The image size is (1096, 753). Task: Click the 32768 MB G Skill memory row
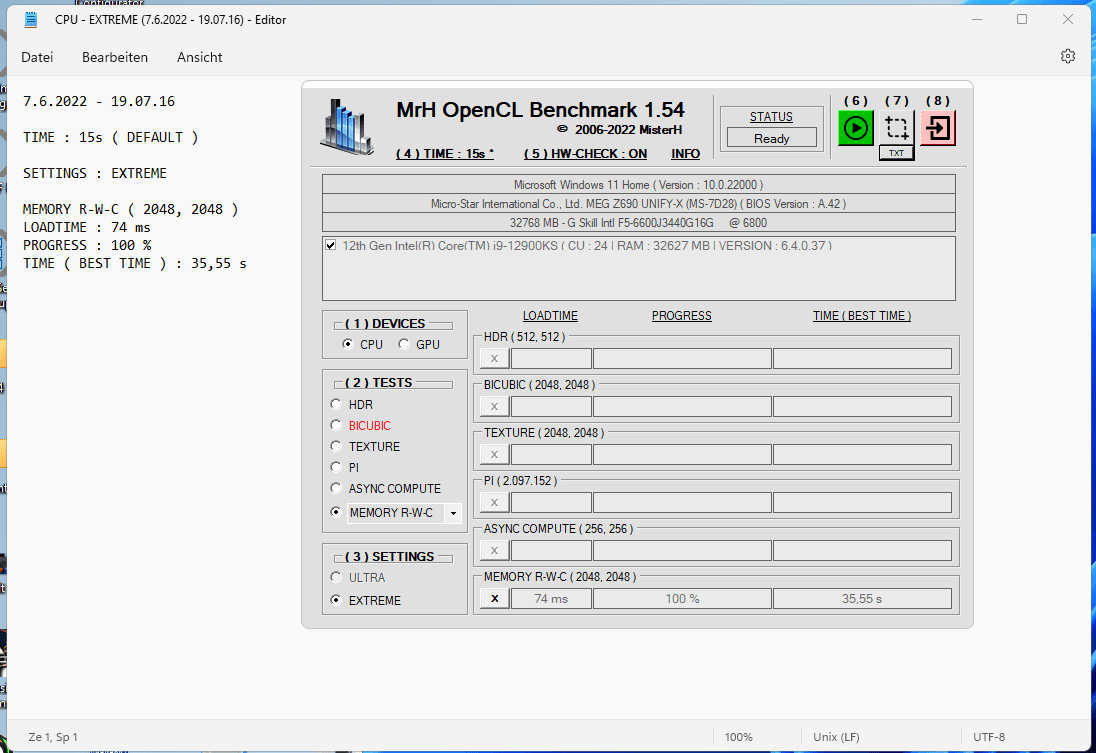[x=638, y=222]
